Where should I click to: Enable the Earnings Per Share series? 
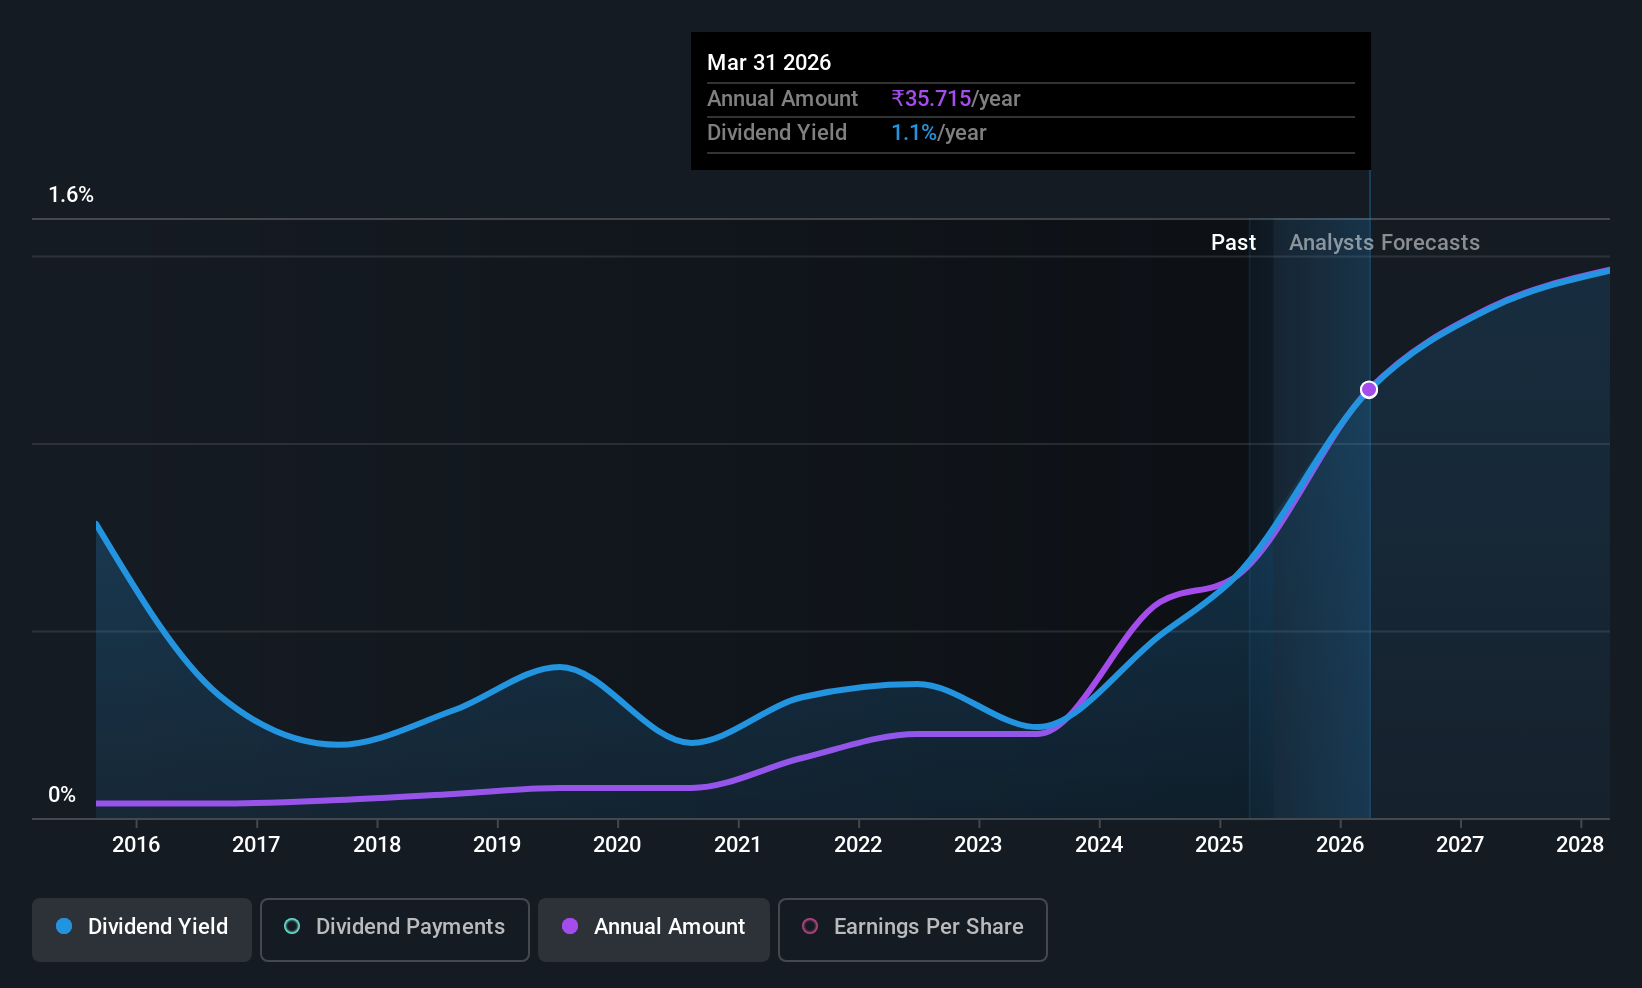pos(912,929)
